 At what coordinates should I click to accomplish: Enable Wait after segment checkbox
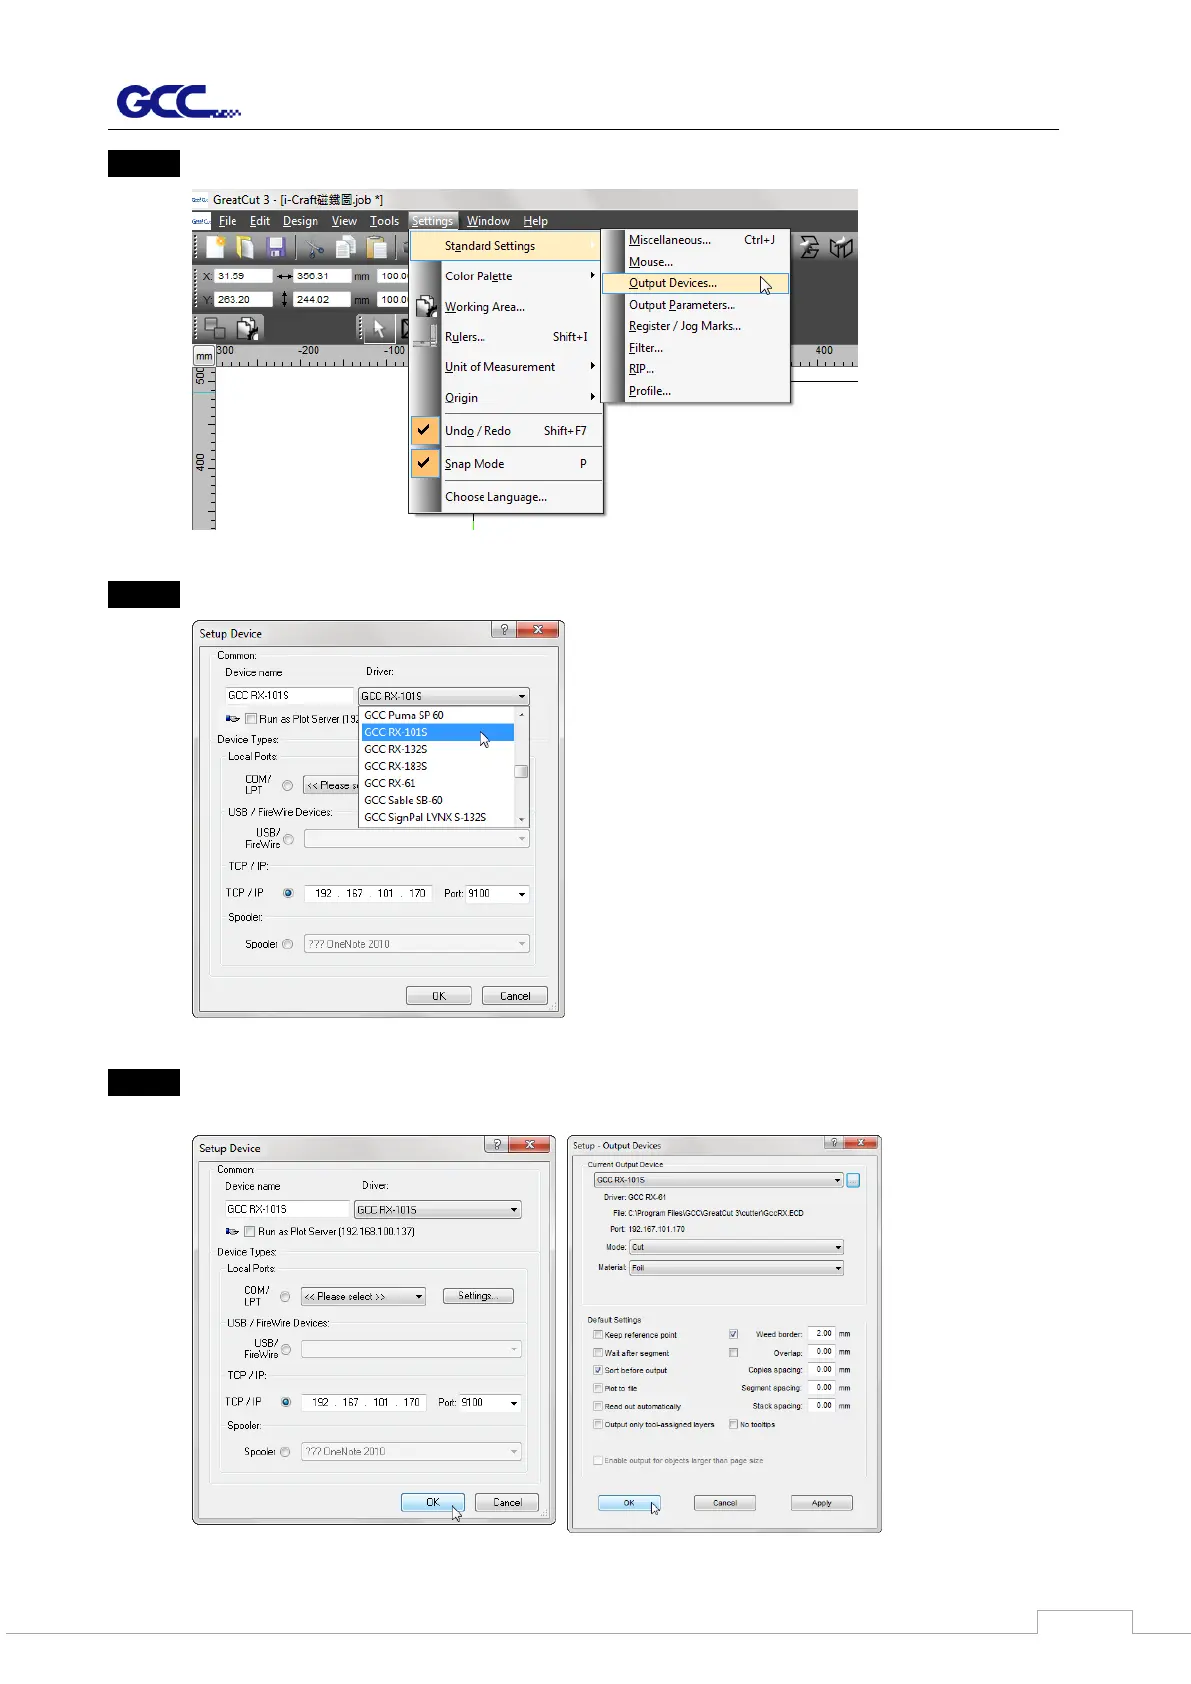598,1353
